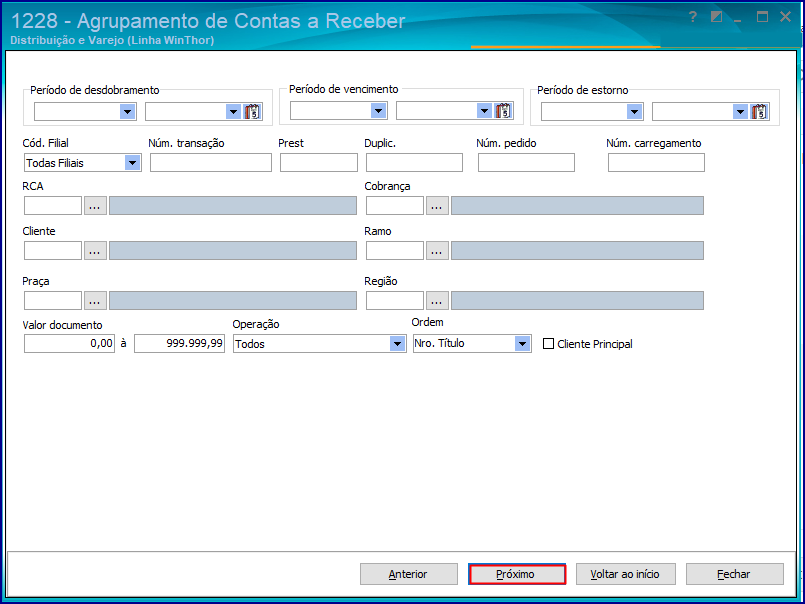
Task: Focus the Praça code input field
Action: click(x=53, y=300)
